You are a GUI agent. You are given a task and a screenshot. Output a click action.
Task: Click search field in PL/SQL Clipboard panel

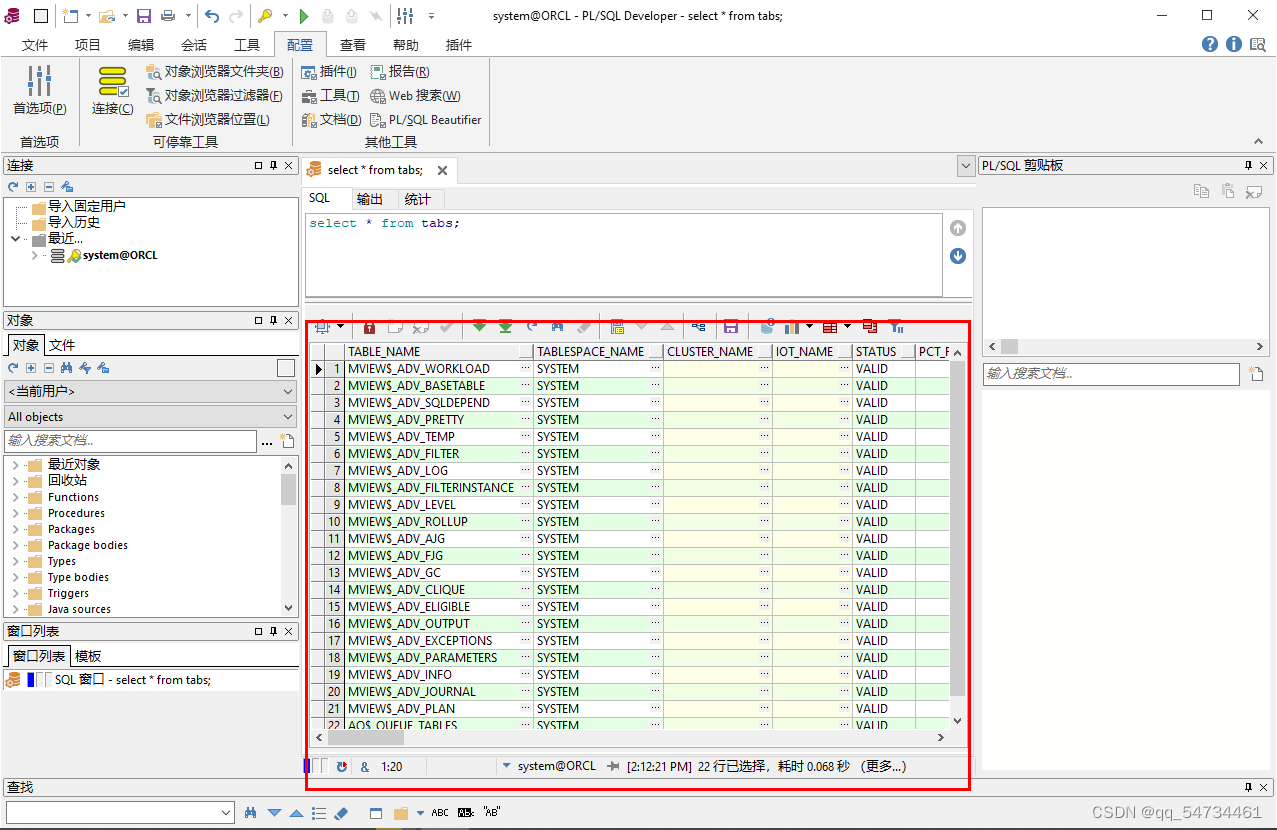(x=1111, y=373)
